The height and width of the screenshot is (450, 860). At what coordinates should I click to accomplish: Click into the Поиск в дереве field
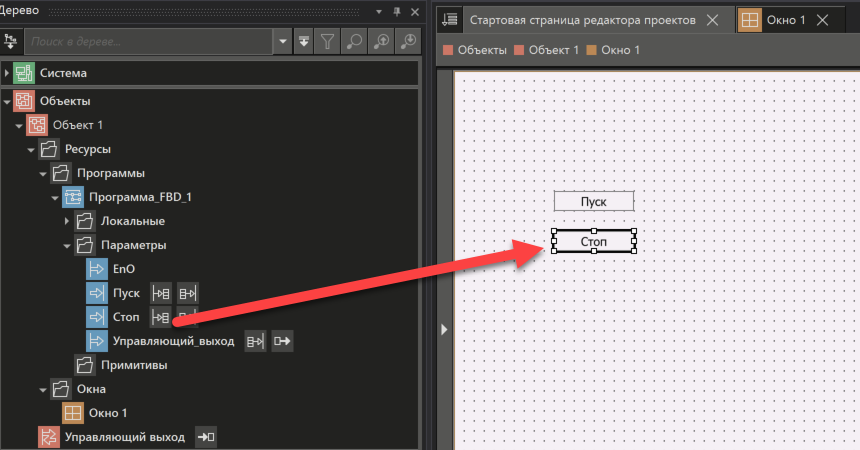click(x=150, y=41)
